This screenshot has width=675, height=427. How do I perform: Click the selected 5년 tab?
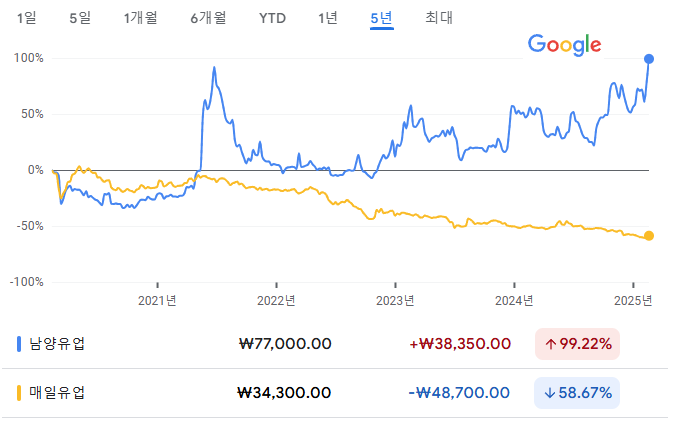click(x=382, y=19)
